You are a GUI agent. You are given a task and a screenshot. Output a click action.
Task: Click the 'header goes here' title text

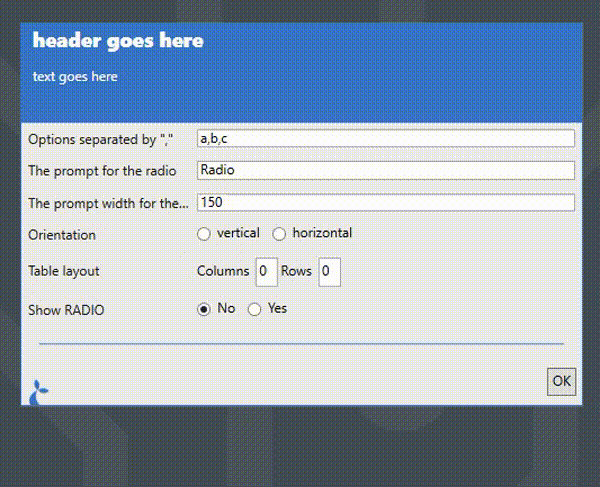(118, 41)
